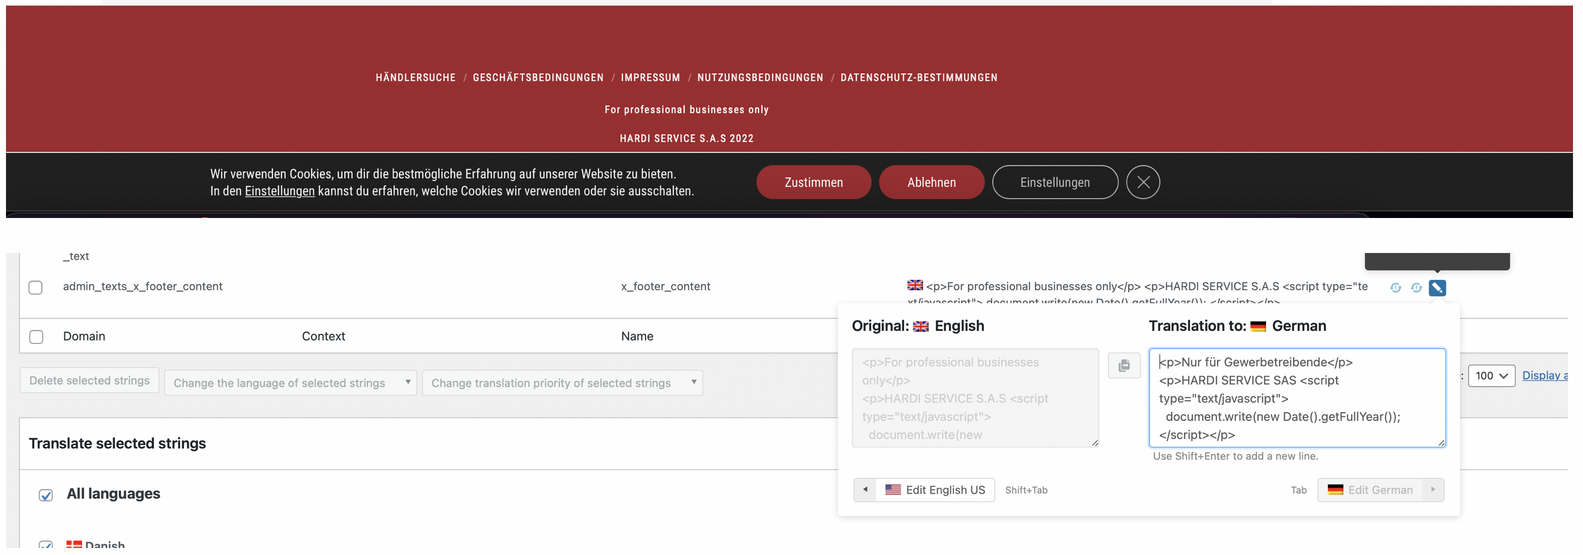Open HÄNDLERSUCHE footer menu item

416,77
